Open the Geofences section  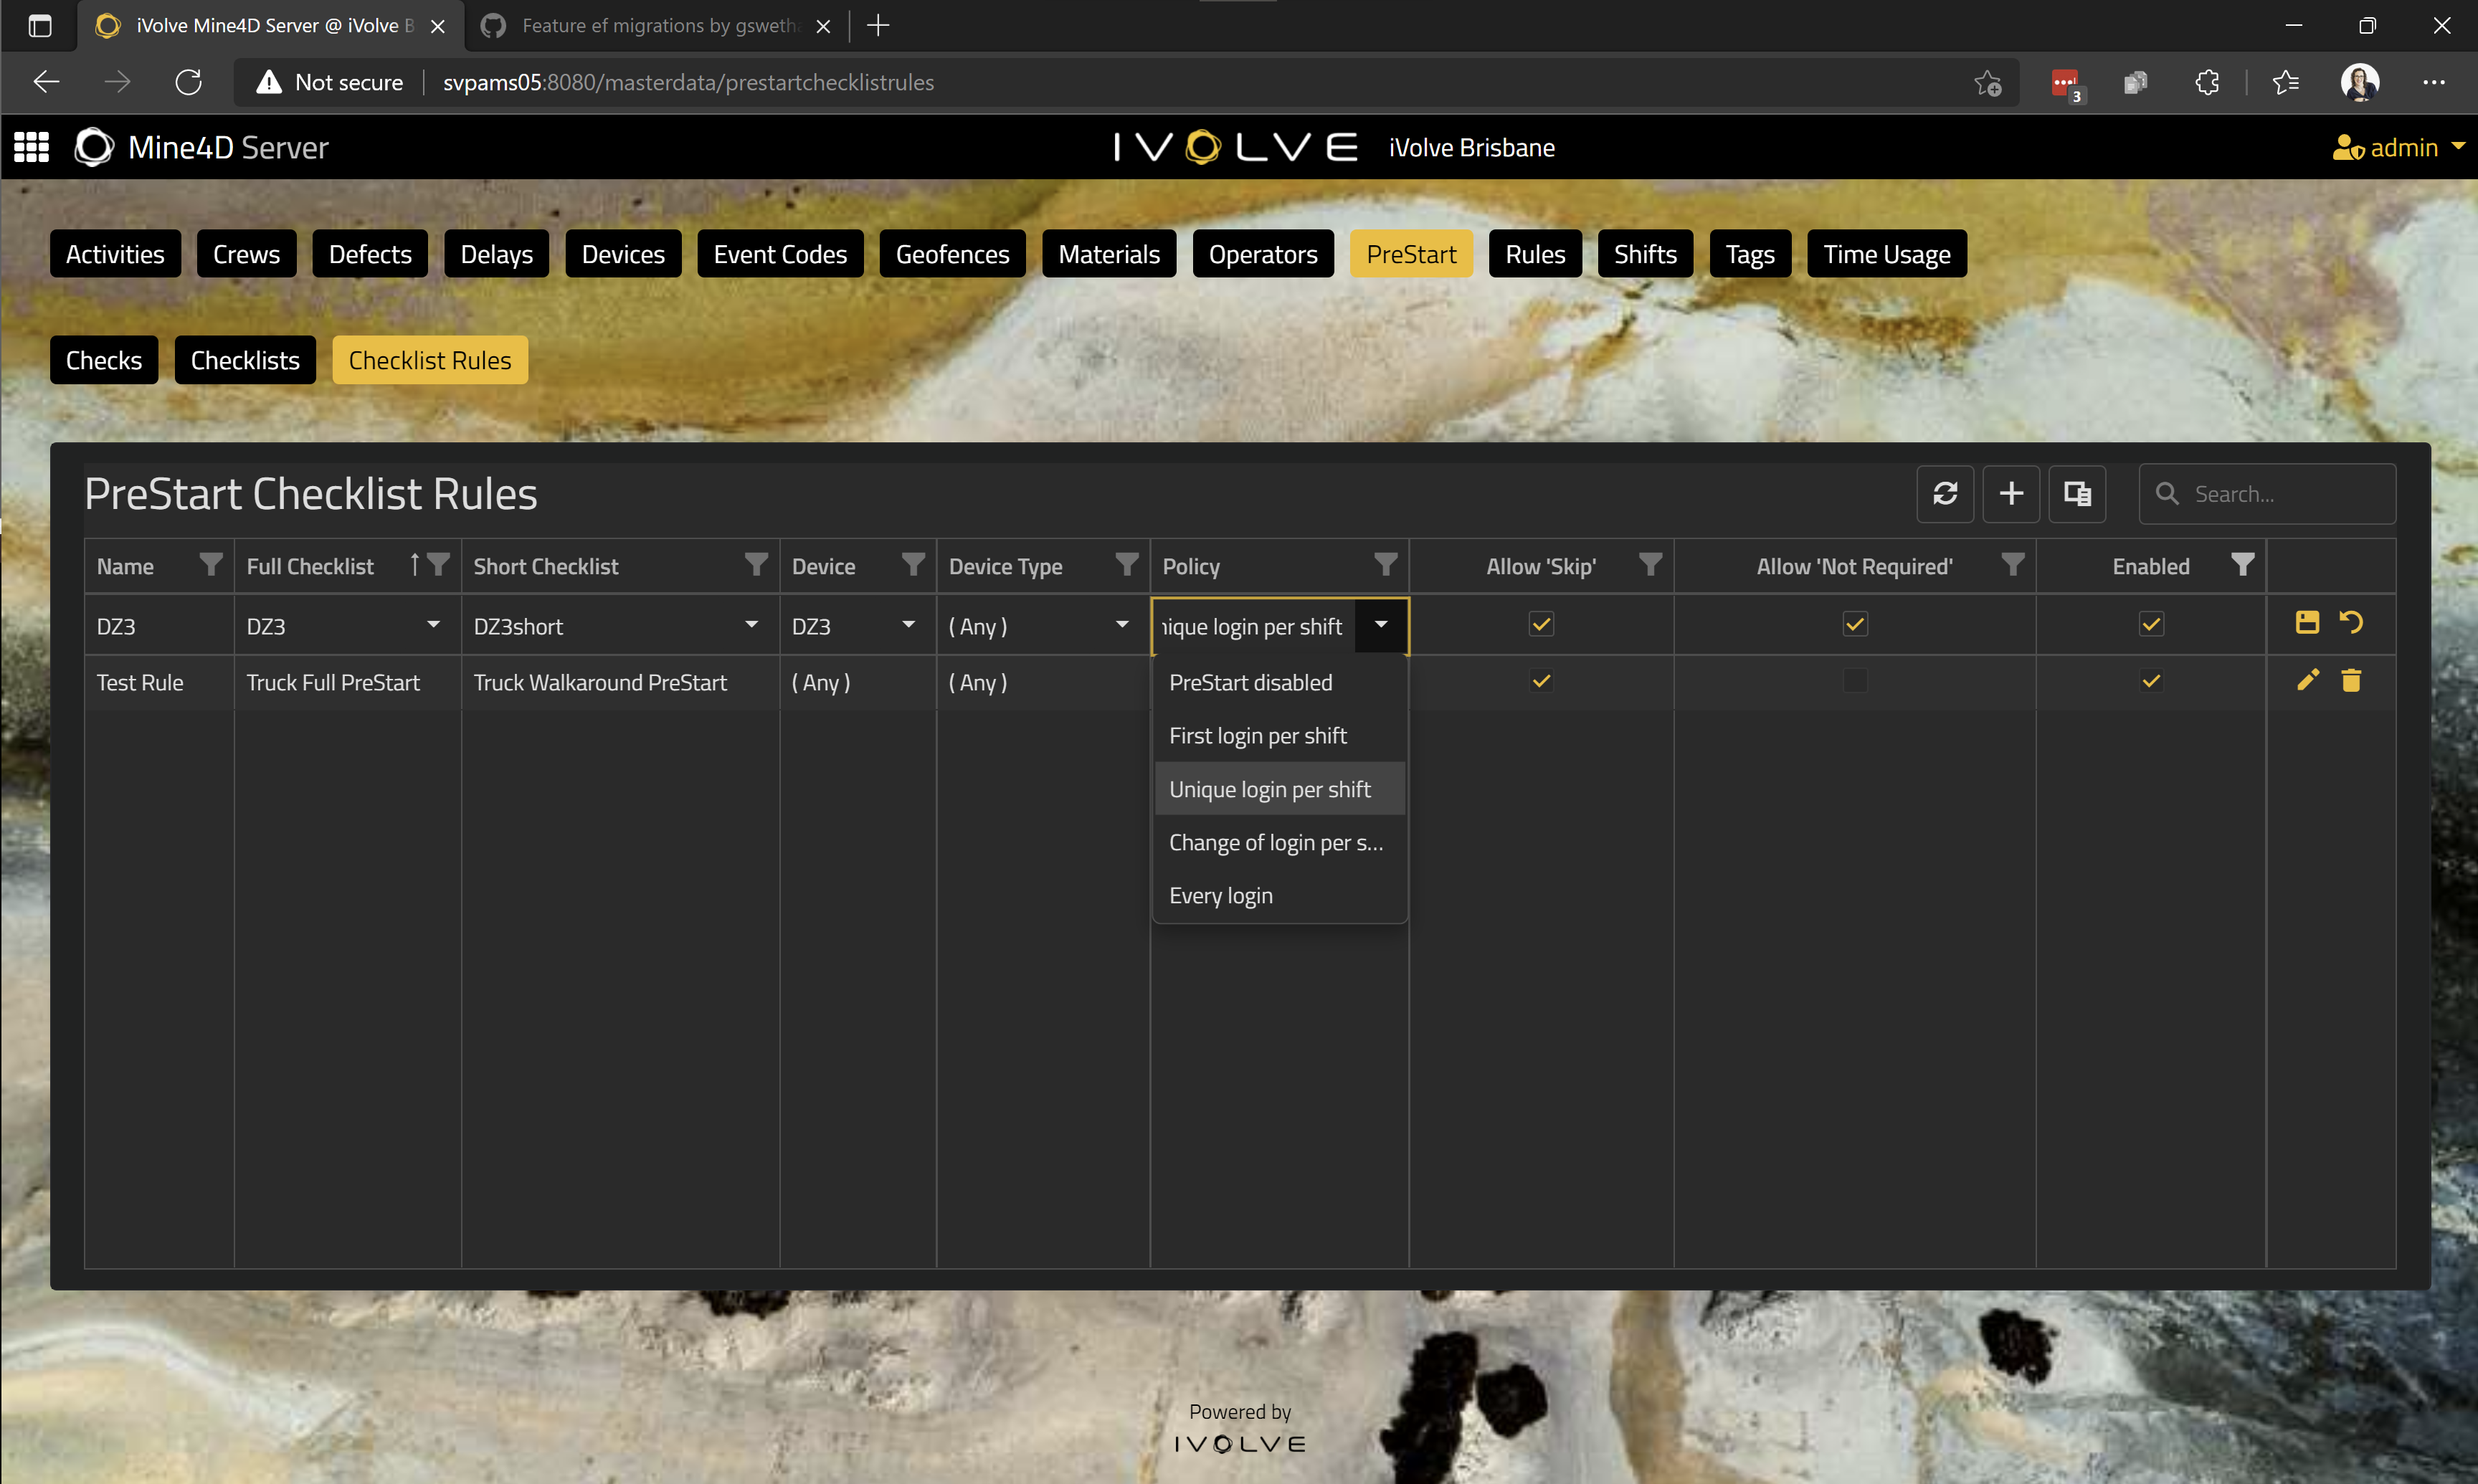pyautogui.click(x=952, y=254)
